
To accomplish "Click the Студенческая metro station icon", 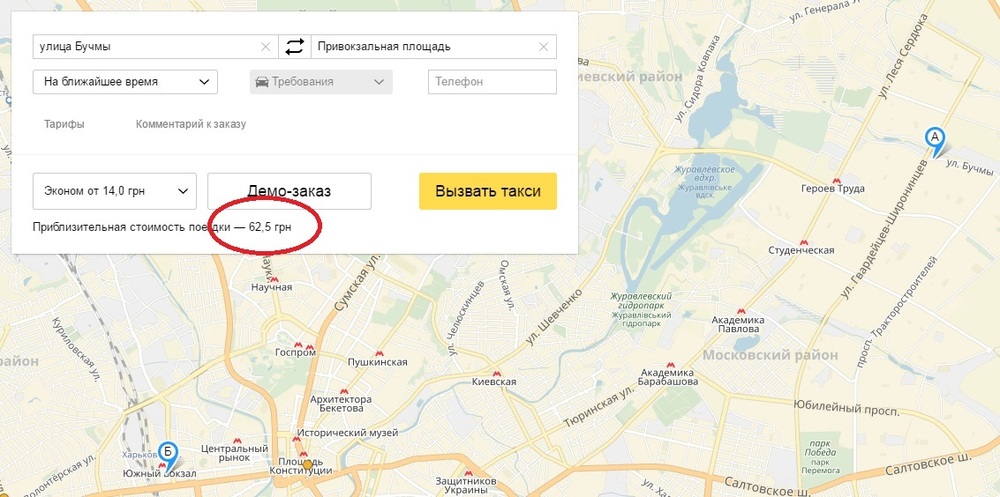I will pos(804,242).
